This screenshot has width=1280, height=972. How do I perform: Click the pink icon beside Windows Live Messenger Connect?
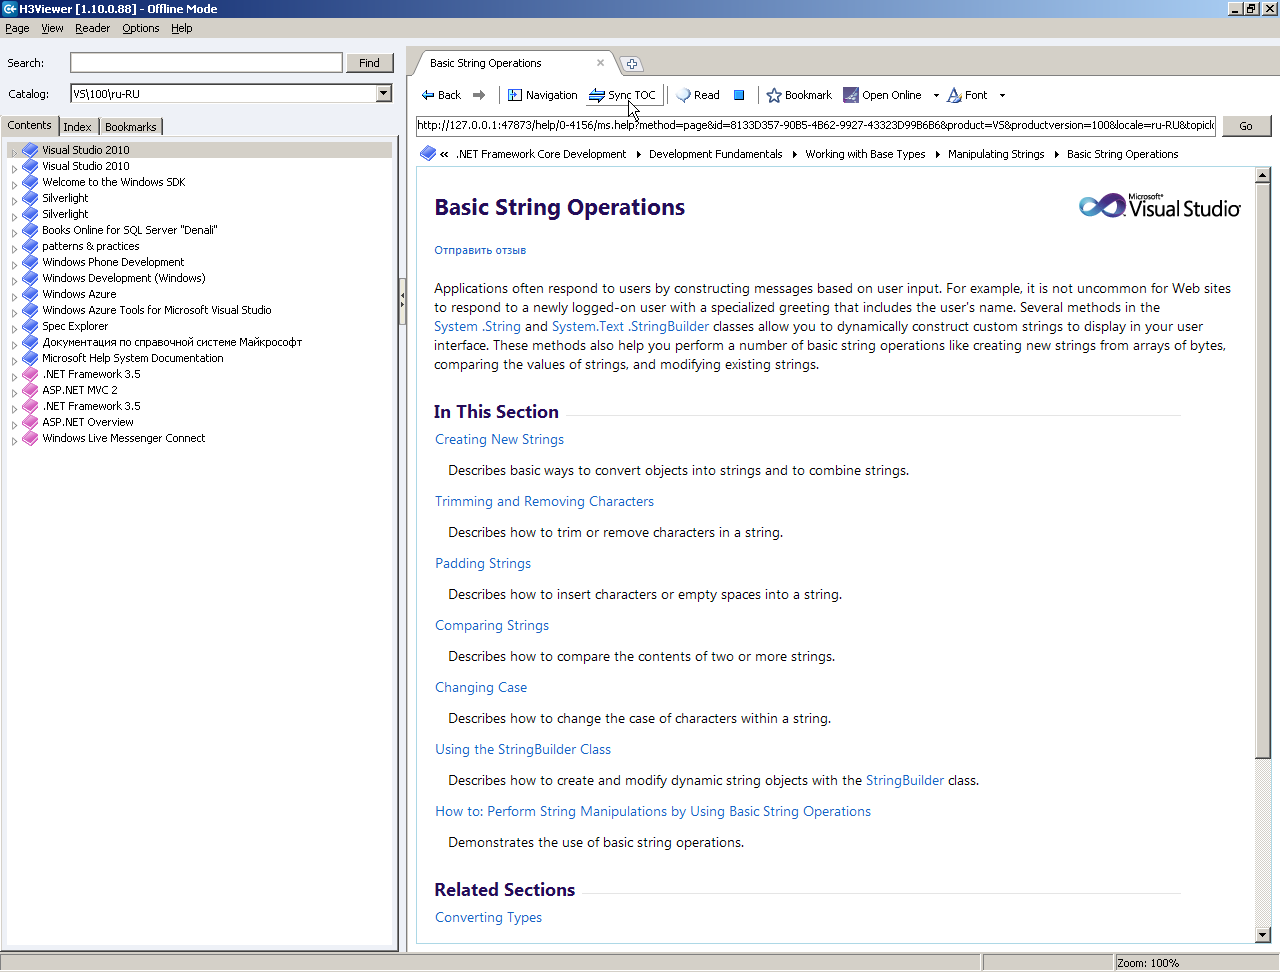pos(30,438)
